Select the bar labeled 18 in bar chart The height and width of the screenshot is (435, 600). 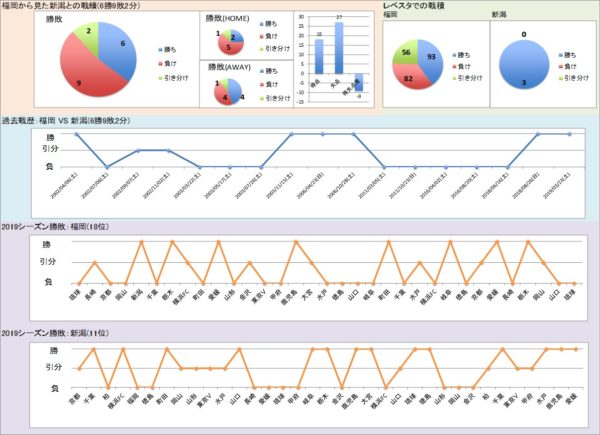point(319,56)
